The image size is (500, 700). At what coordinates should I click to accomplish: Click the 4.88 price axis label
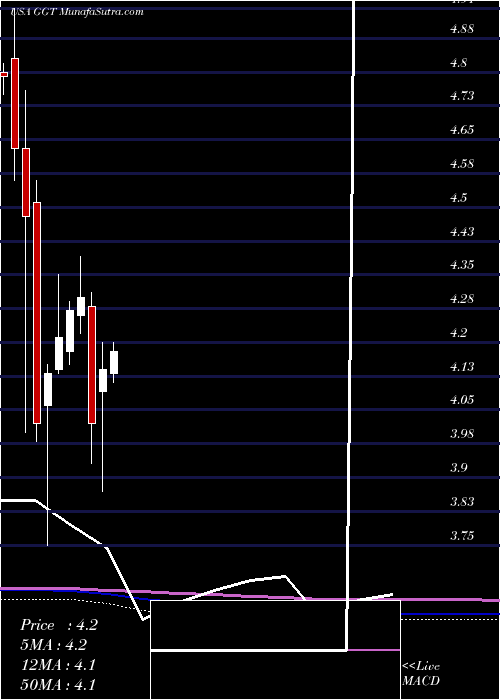tap(462, 29)
